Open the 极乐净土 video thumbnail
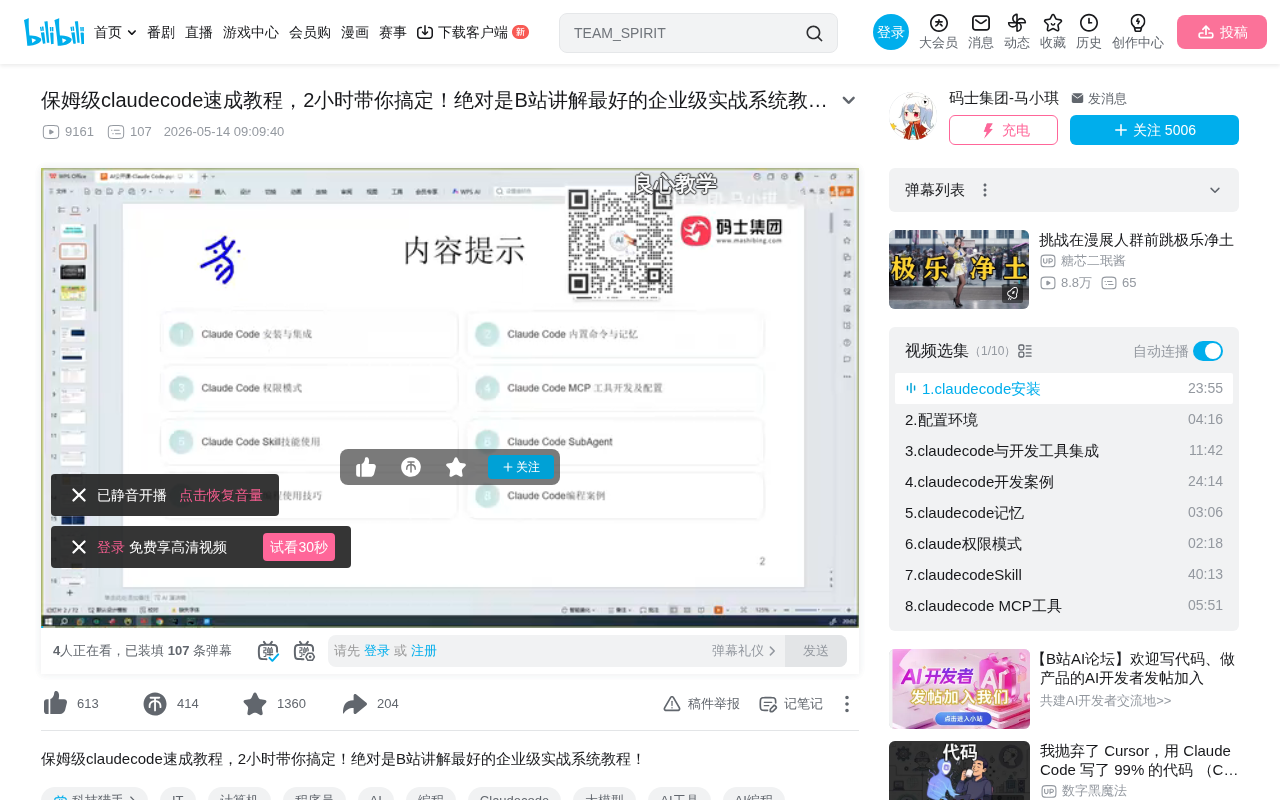Screen dimensions: 1280x800 [959, 269]
